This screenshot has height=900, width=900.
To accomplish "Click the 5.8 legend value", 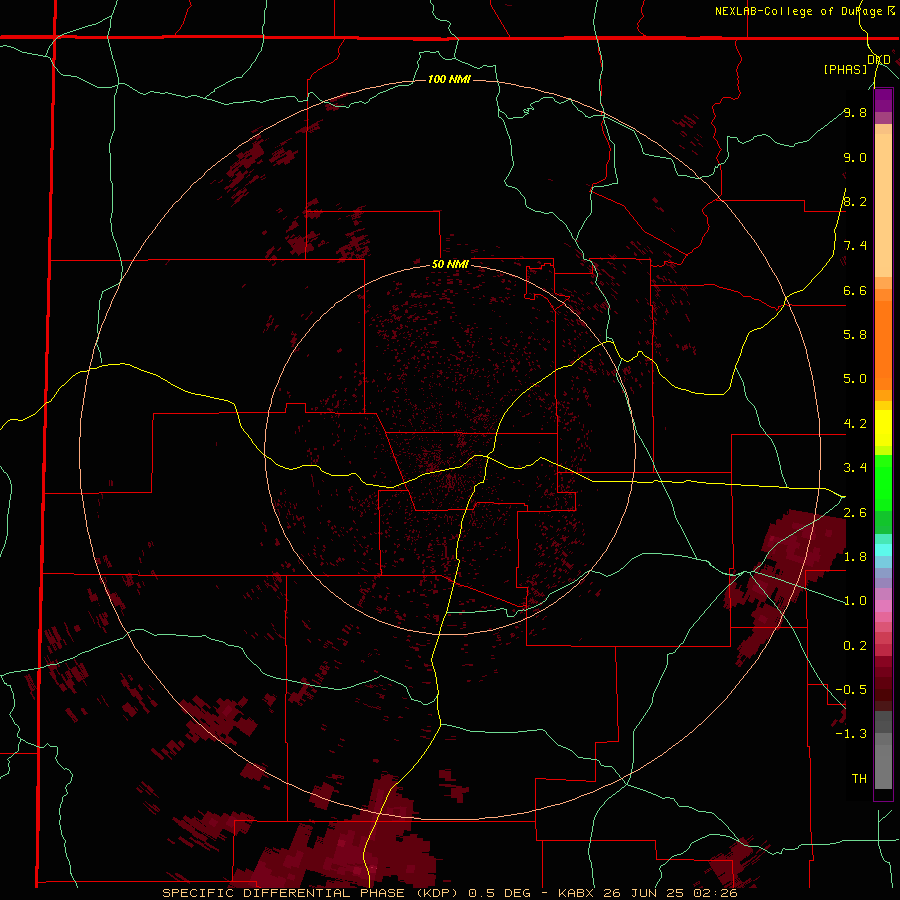I will point(855,335).
